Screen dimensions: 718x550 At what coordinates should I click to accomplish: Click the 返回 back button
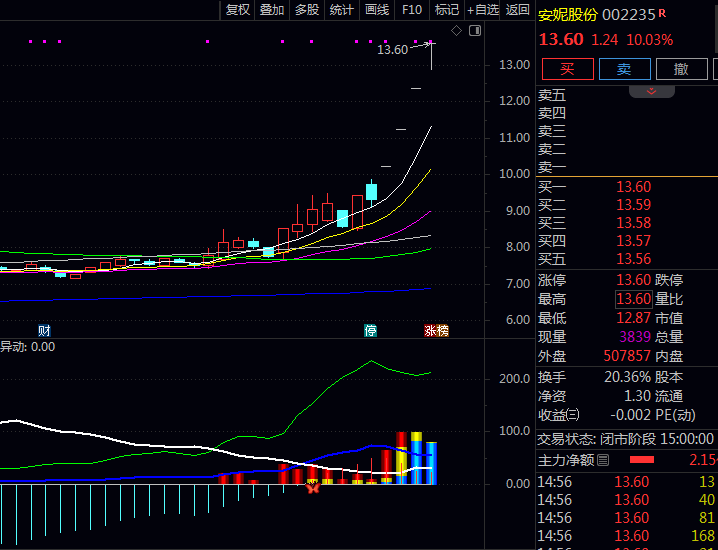[518, 10]
